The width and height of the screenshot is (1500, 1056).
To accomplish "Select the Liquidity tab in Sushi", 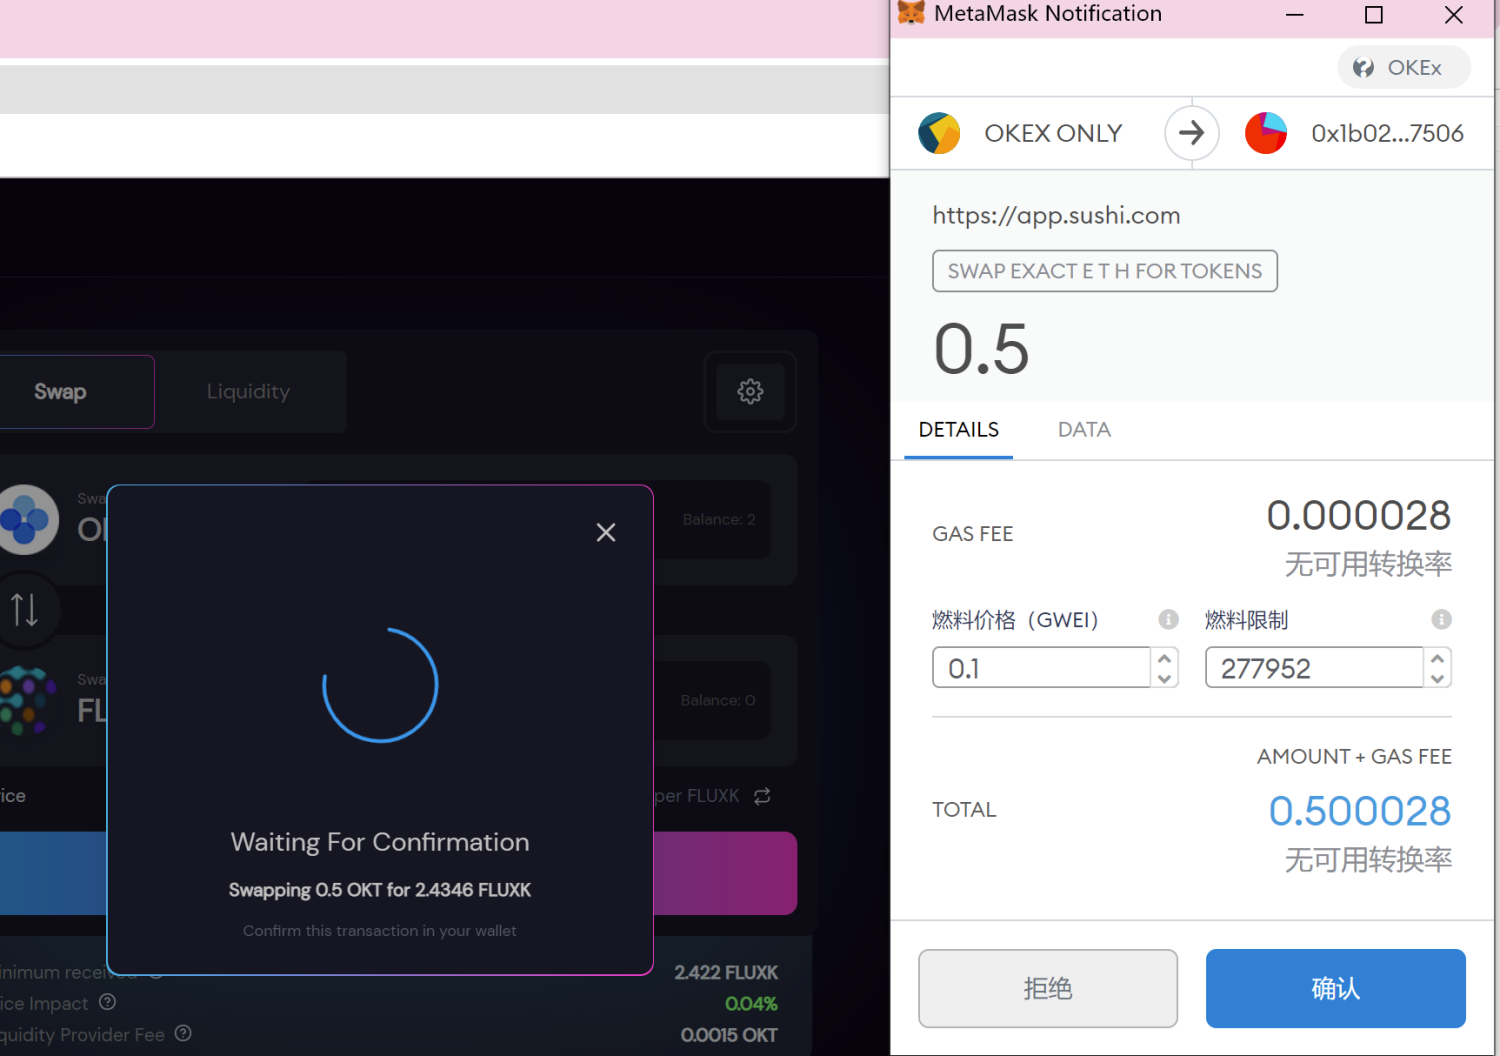I will point(249,392).
